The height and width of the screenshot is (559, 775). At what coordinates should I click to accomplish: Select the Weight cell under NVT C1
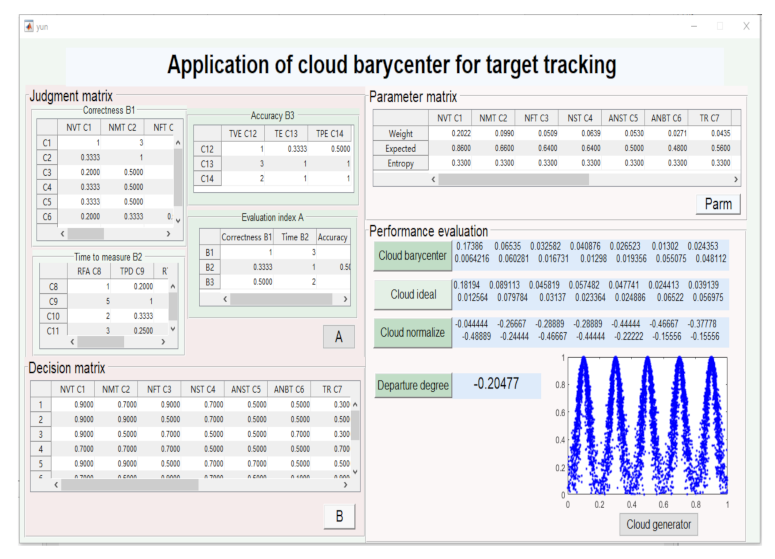449,133
